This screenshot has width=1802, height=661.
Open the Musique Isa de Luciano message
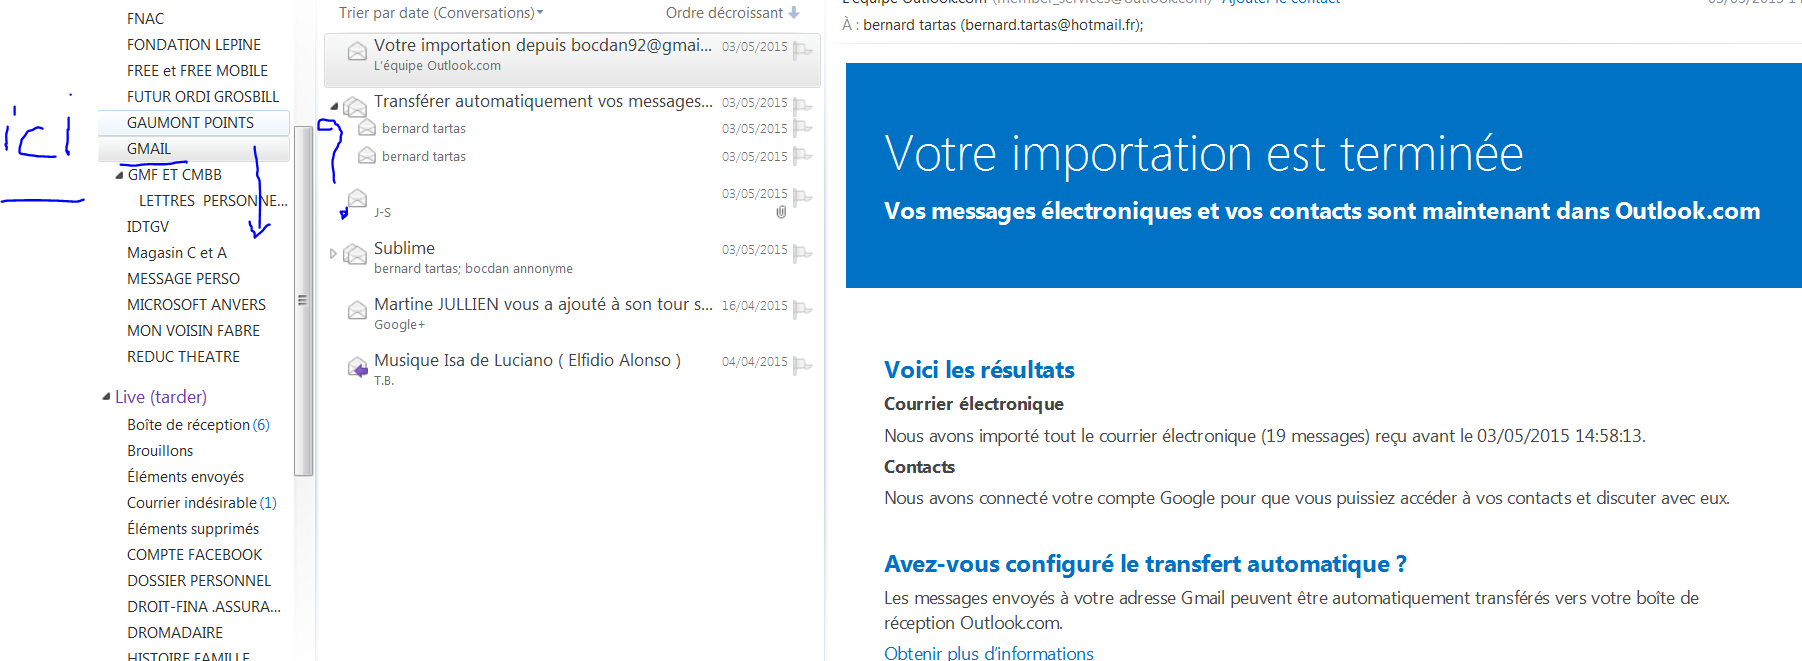coord(527,360)
